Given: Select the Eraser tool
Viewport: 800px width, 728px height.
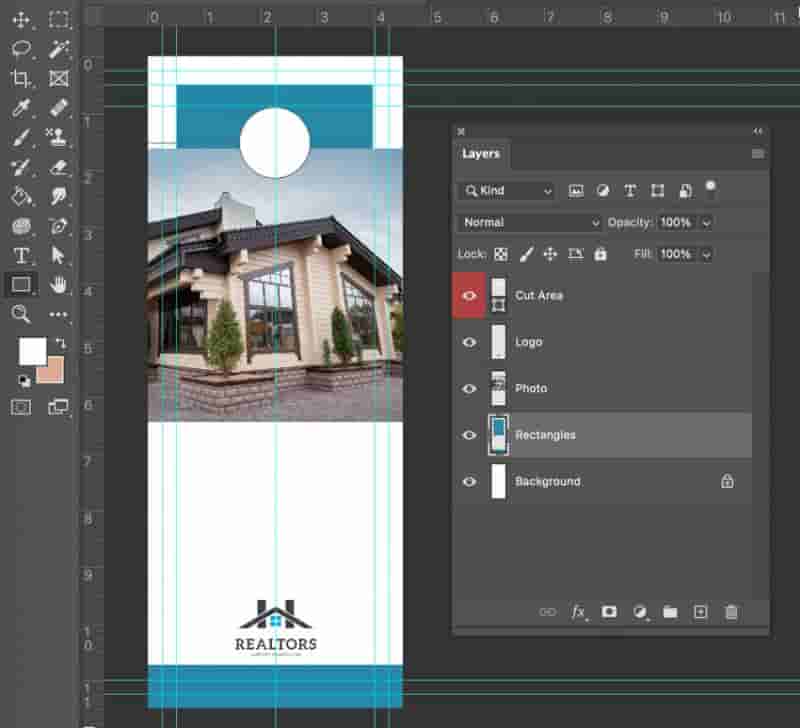Looking at the screenshot, I should coord(59,167).
